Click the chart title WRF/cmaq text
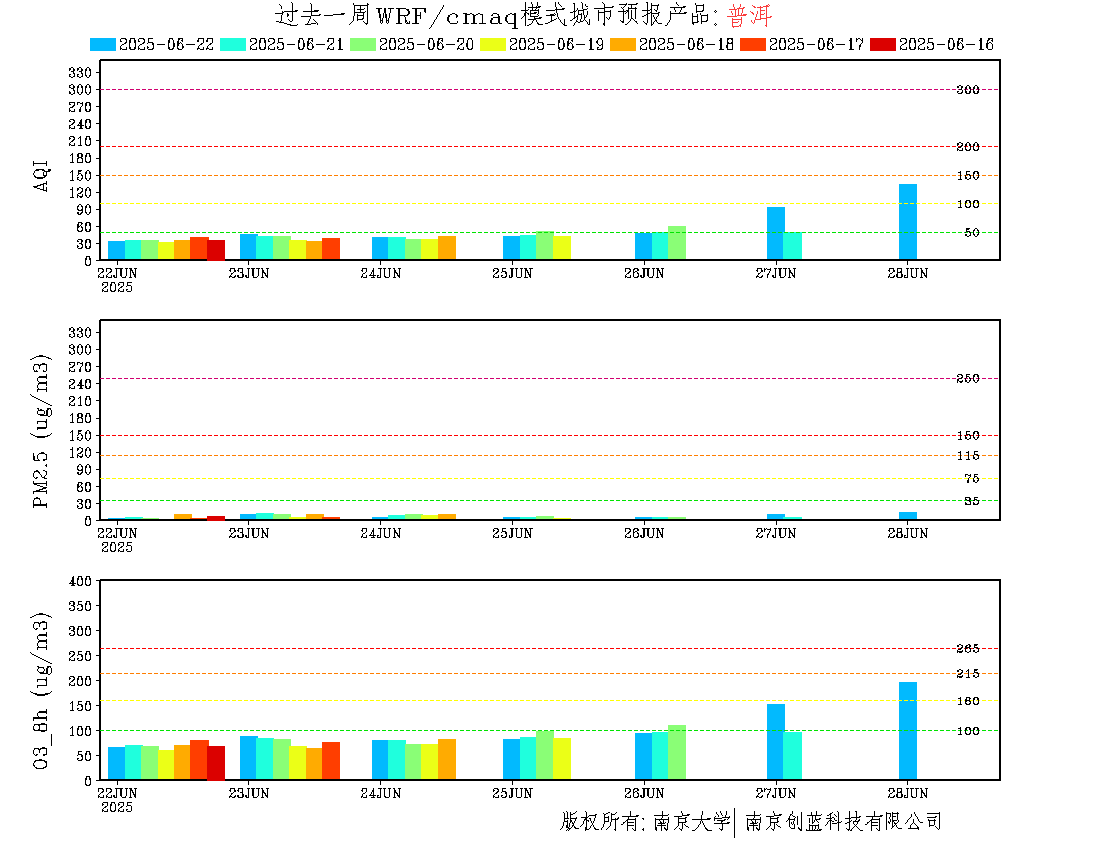The width and height of the screenshot is (1100, 850). (446, 15)
